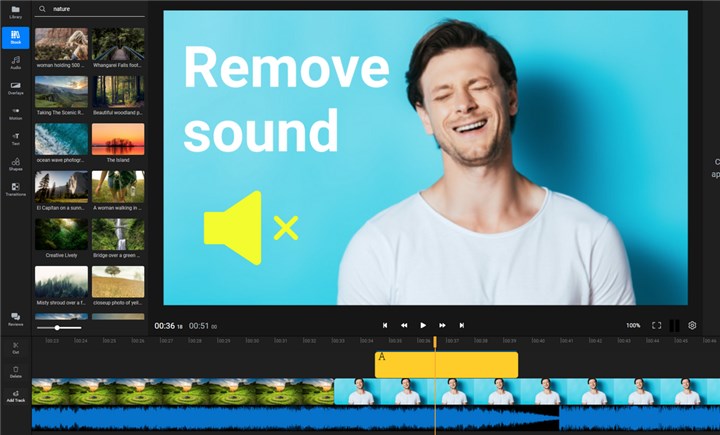
Task: Skip to start of video
Action: [385, 325]
